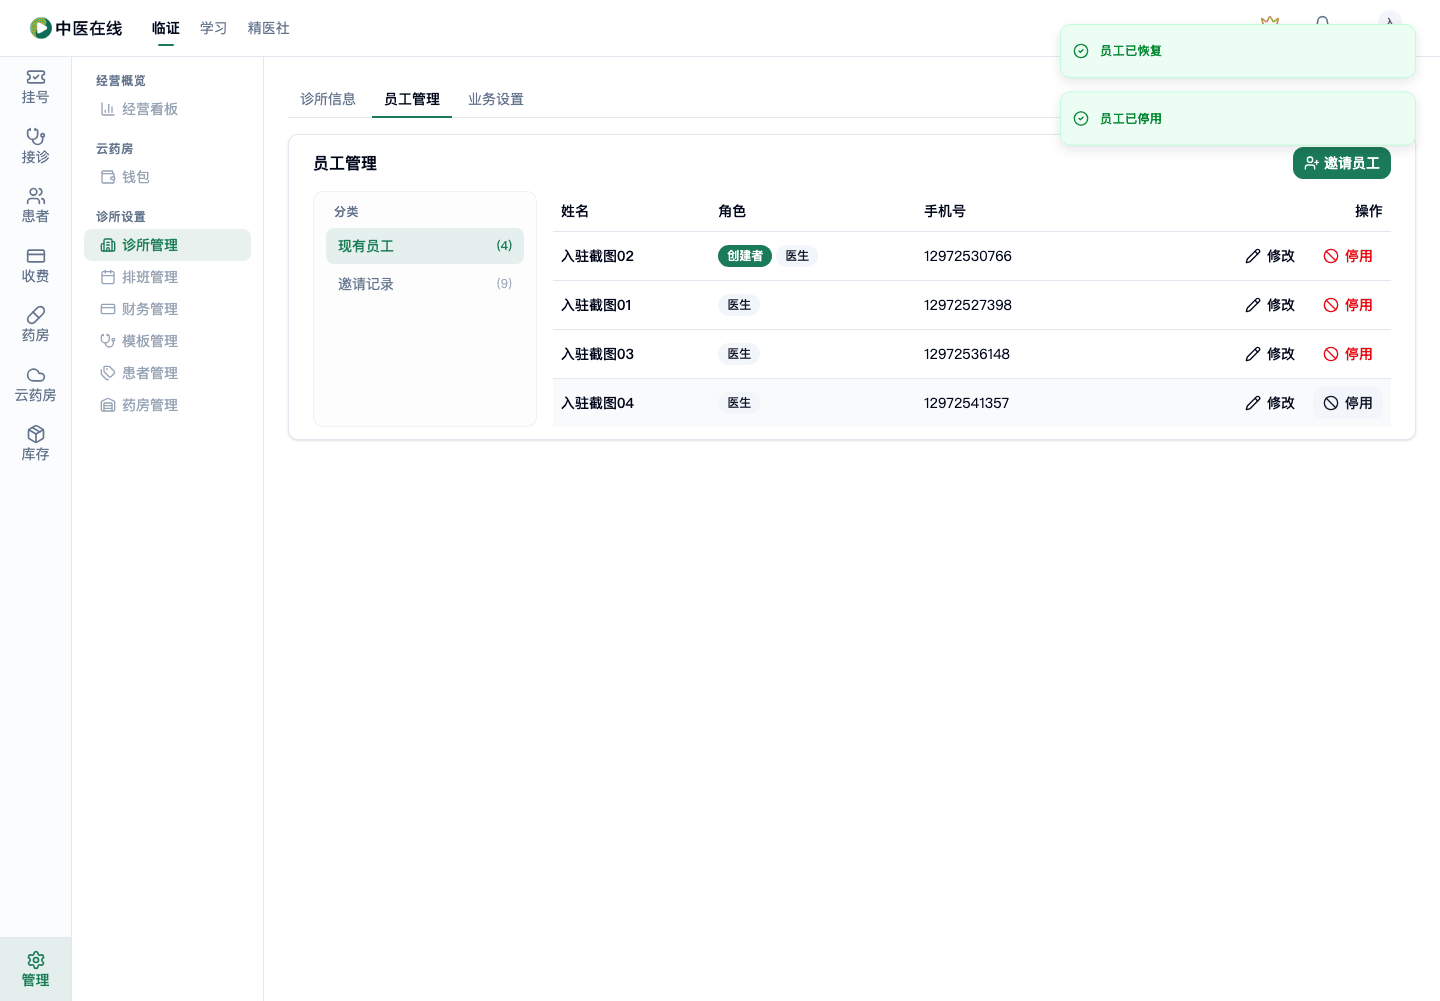Click the 员工已恢复 notification text
Image resolution: width=1440 pixels, height=1001 pixels.
point(1131,51)
